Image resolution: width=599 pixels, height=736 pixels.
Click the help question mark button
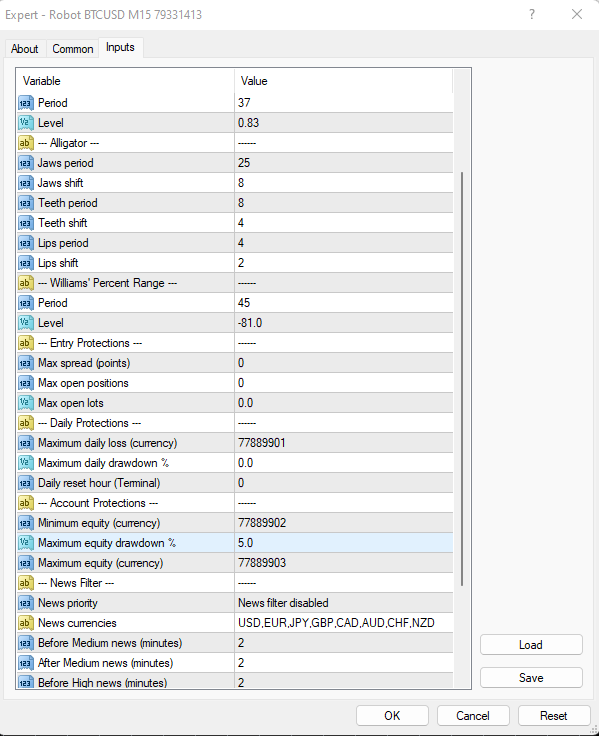pos(532,14)
